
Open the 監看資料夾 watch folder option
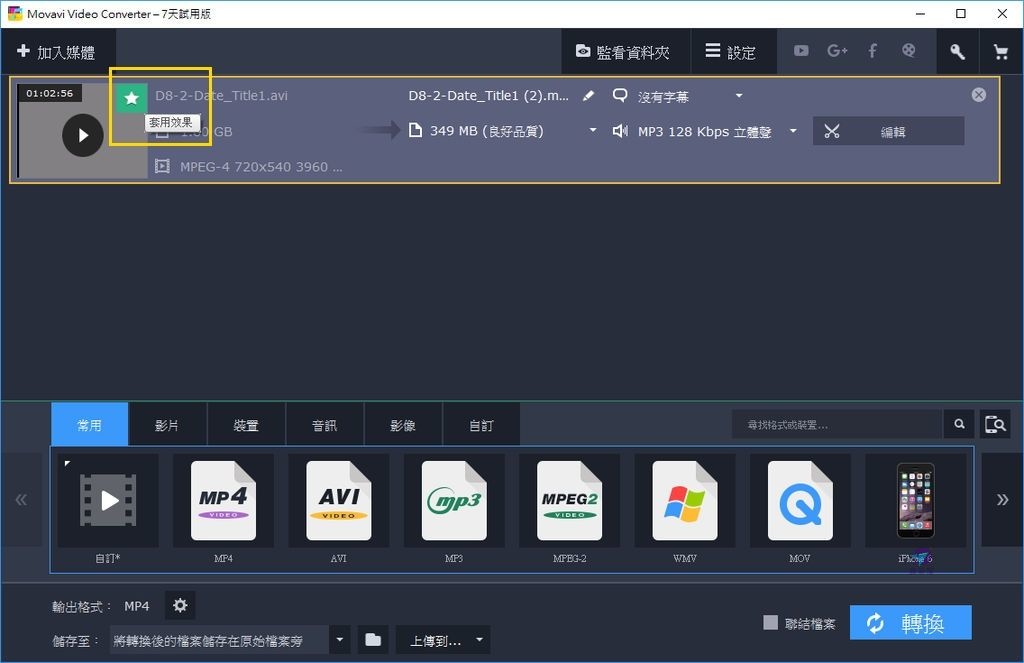click(x=624, y=52)
